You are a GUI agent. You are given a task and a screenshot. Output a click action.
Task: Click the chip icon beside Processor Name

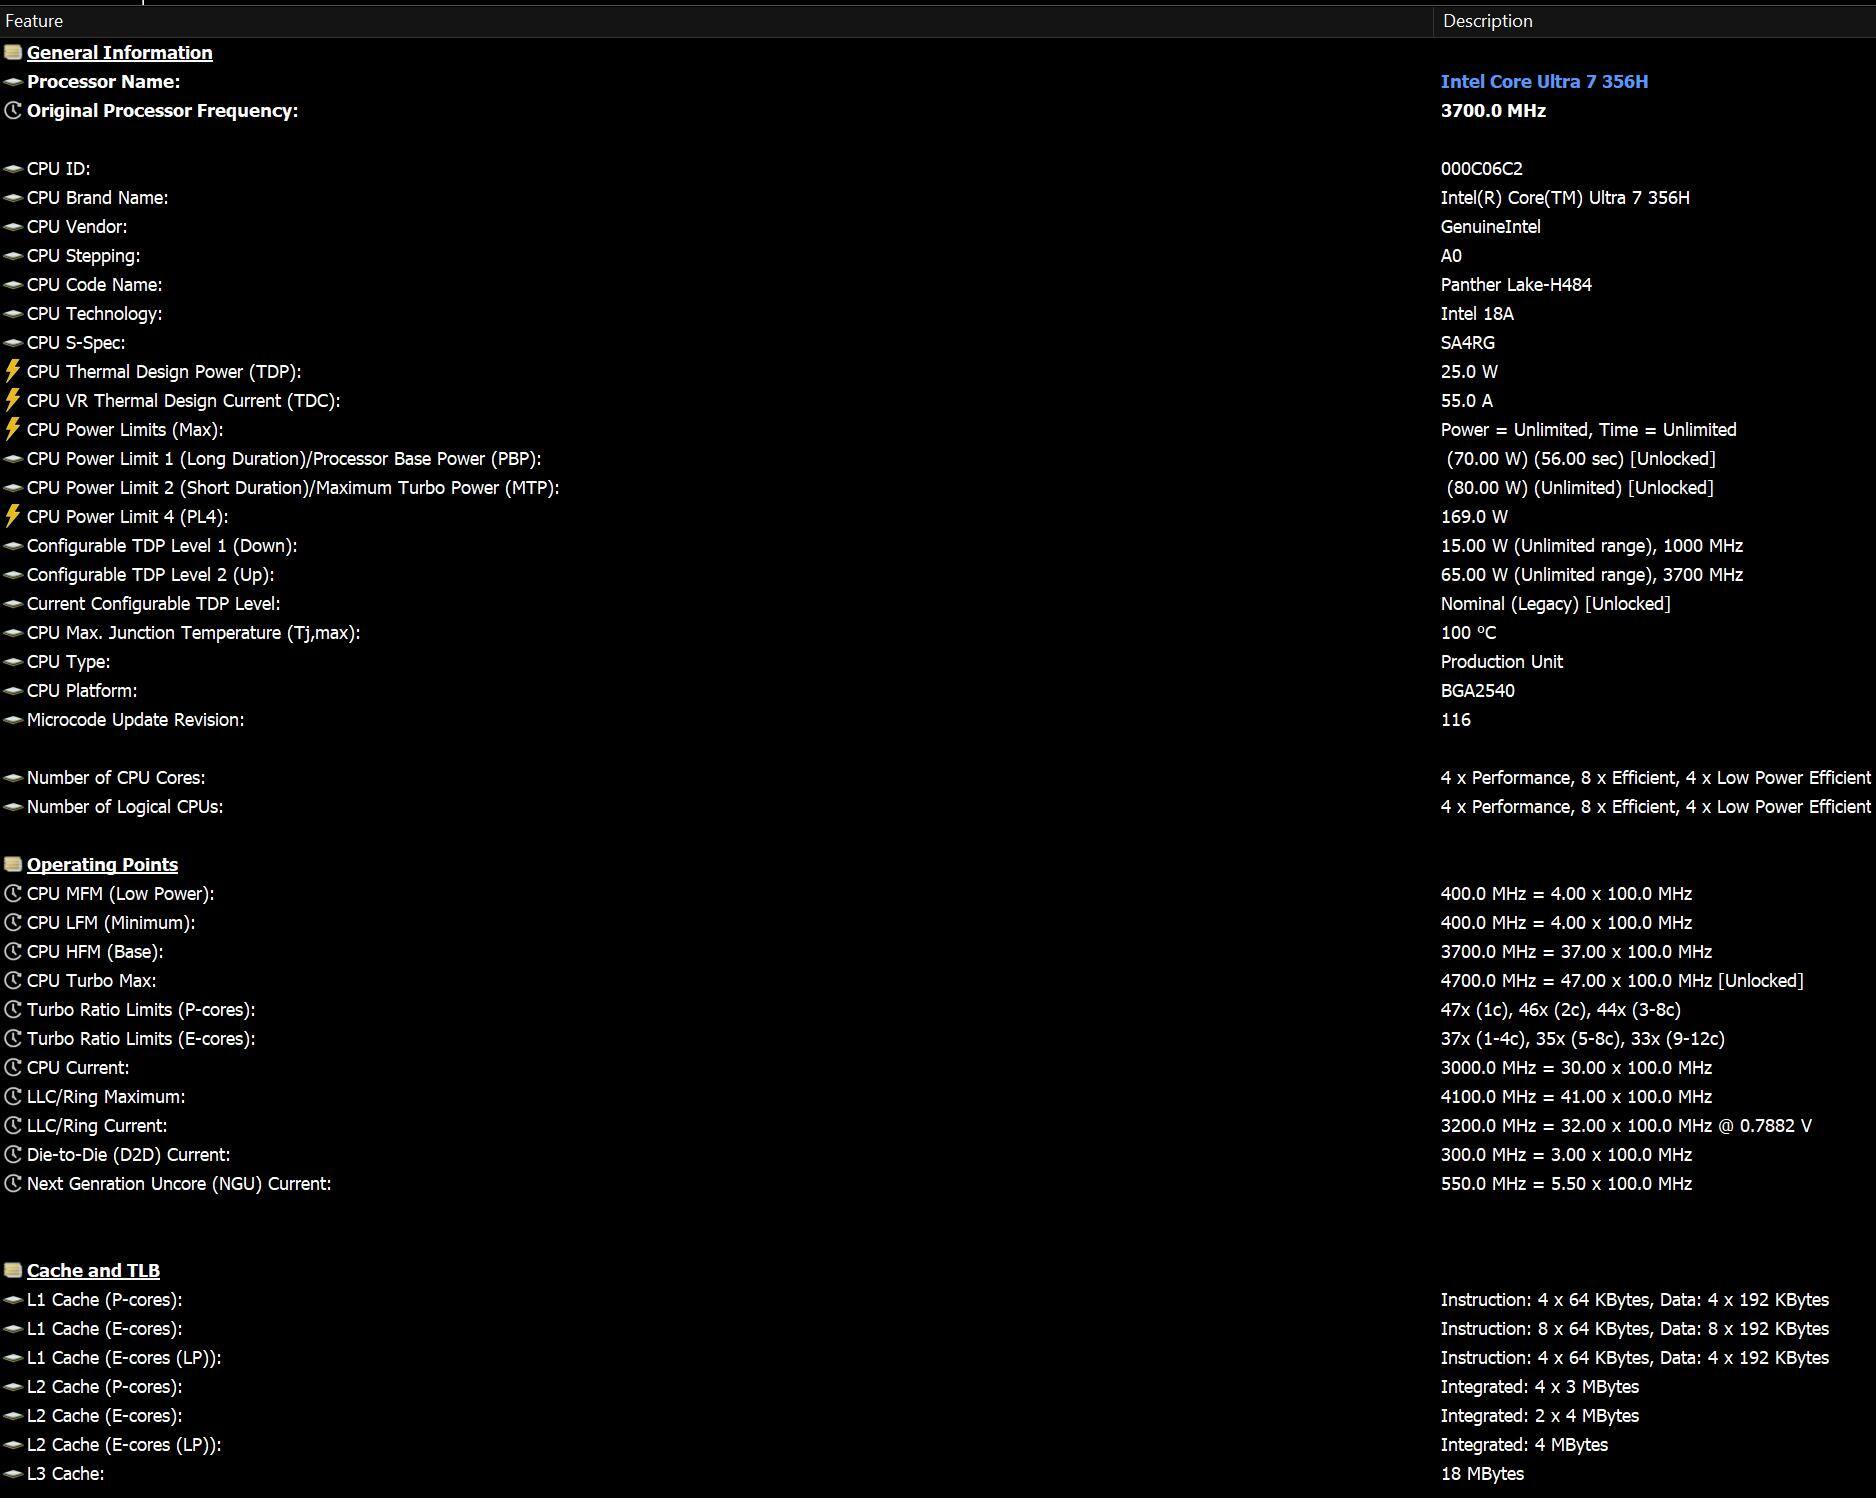13,81
